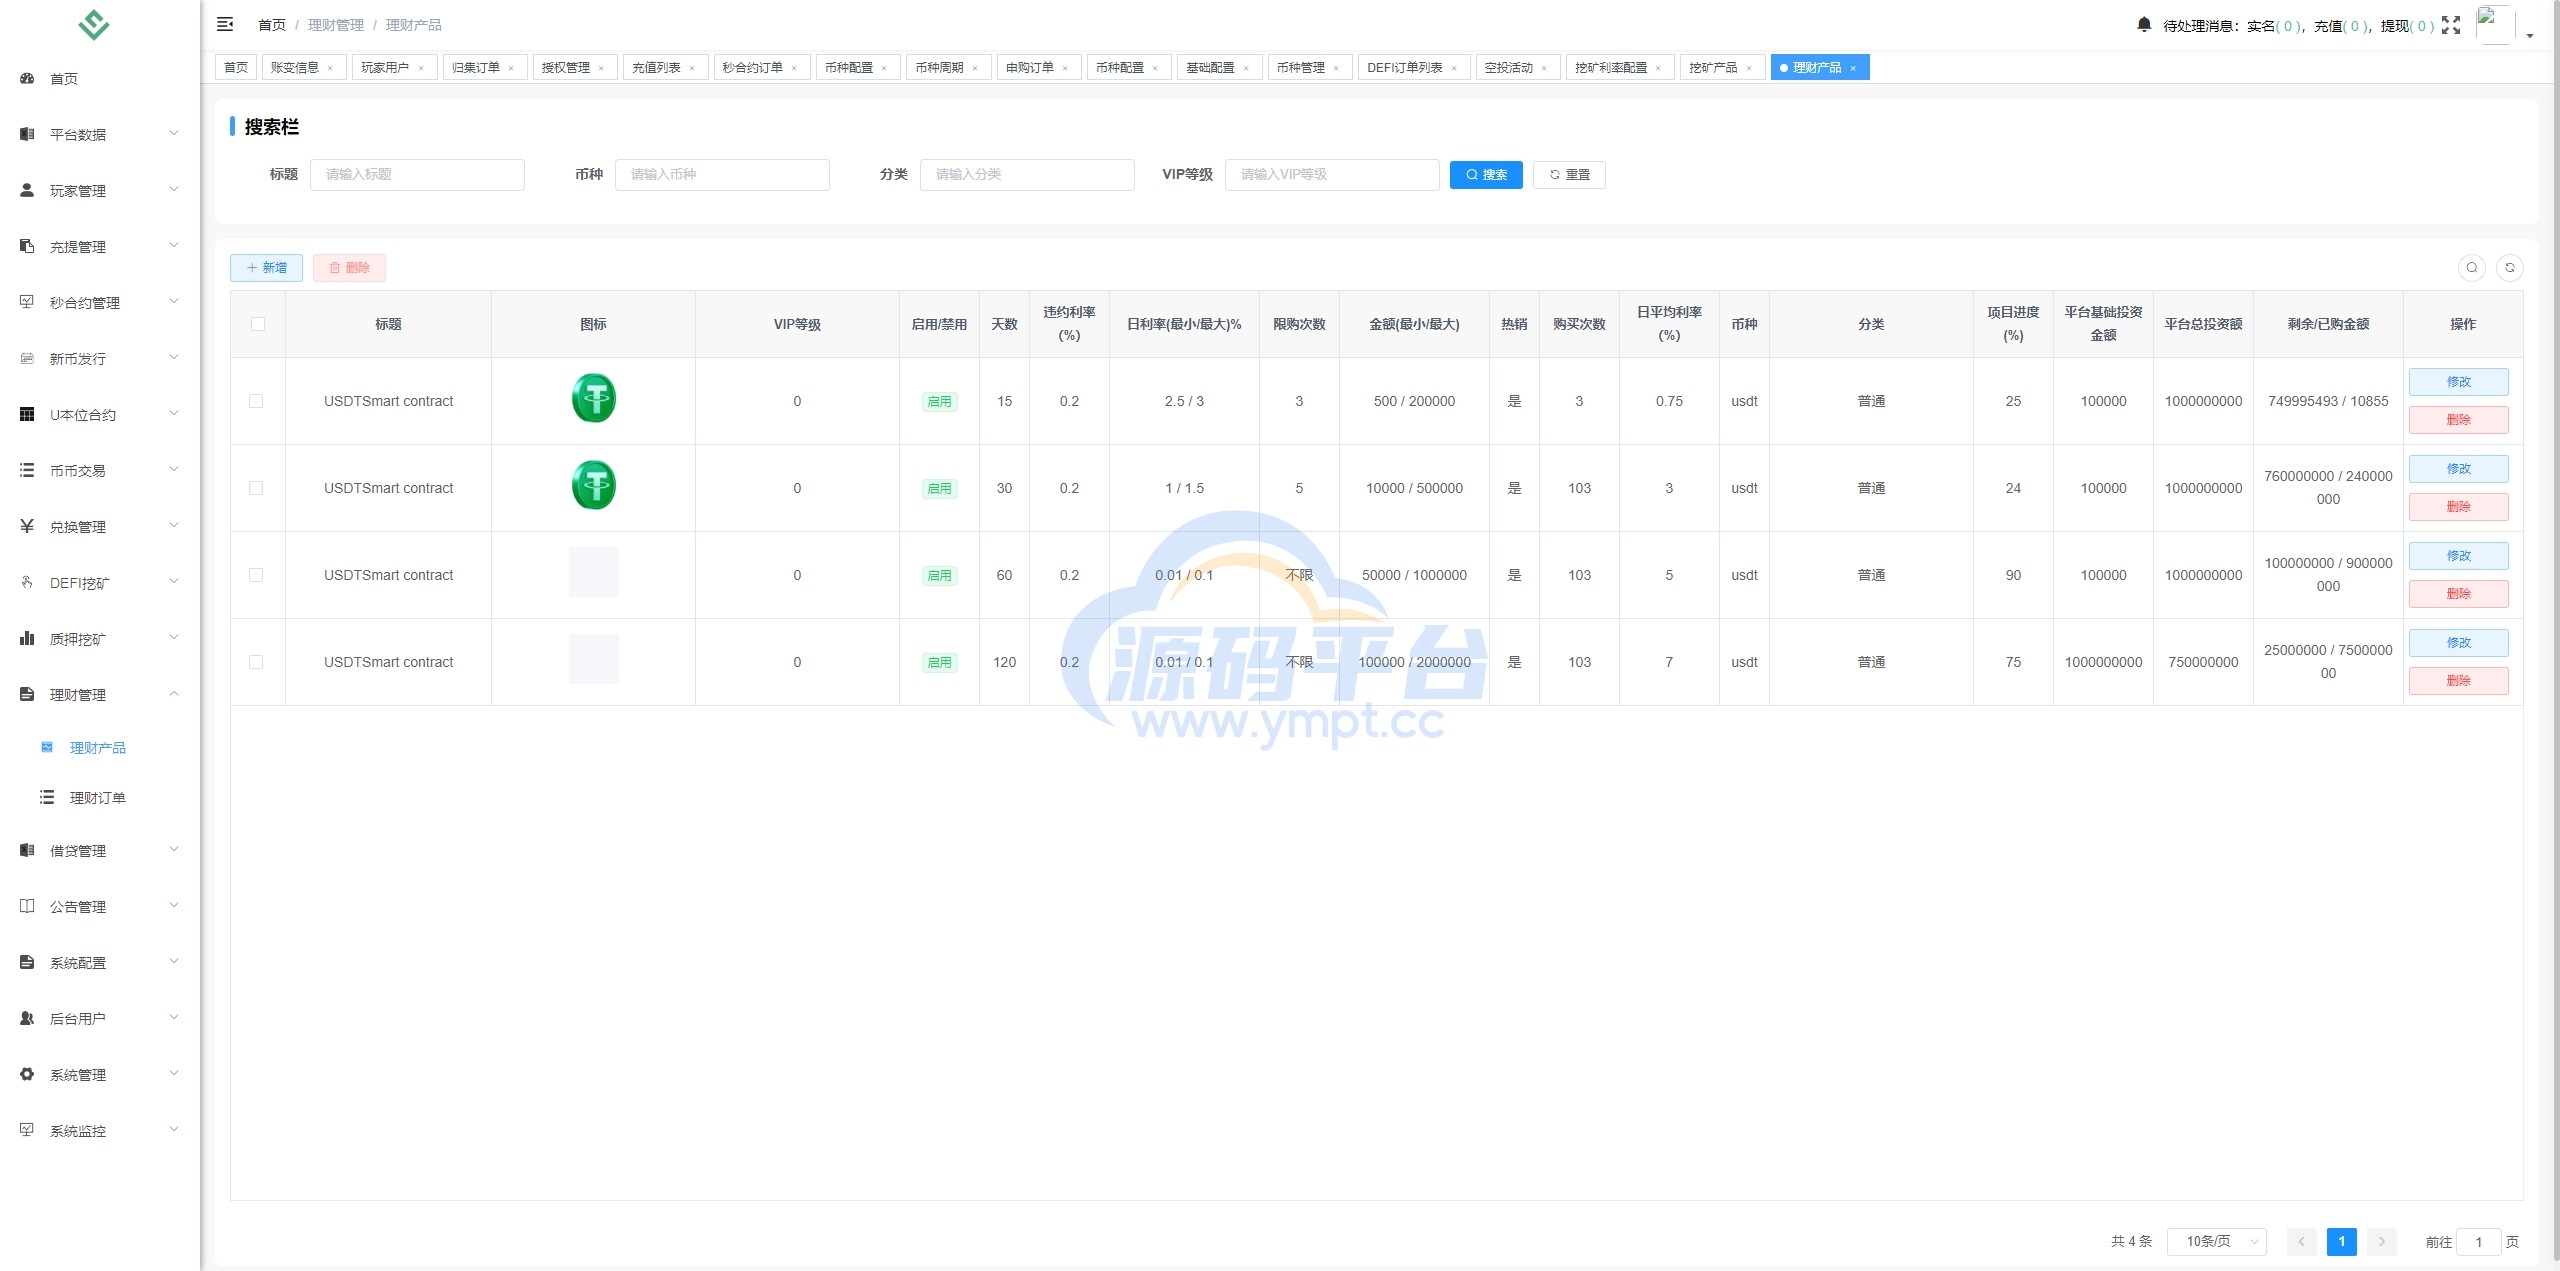Click the green logo at top left

point(93,24)
